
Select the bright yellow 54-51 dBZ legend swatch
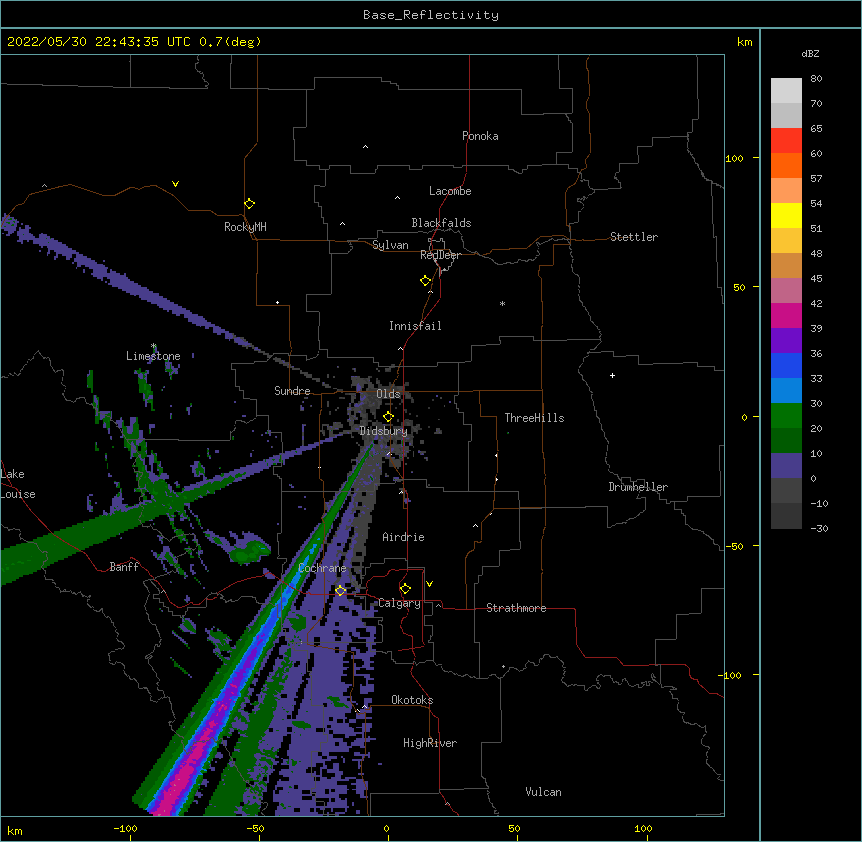(786, 215)
